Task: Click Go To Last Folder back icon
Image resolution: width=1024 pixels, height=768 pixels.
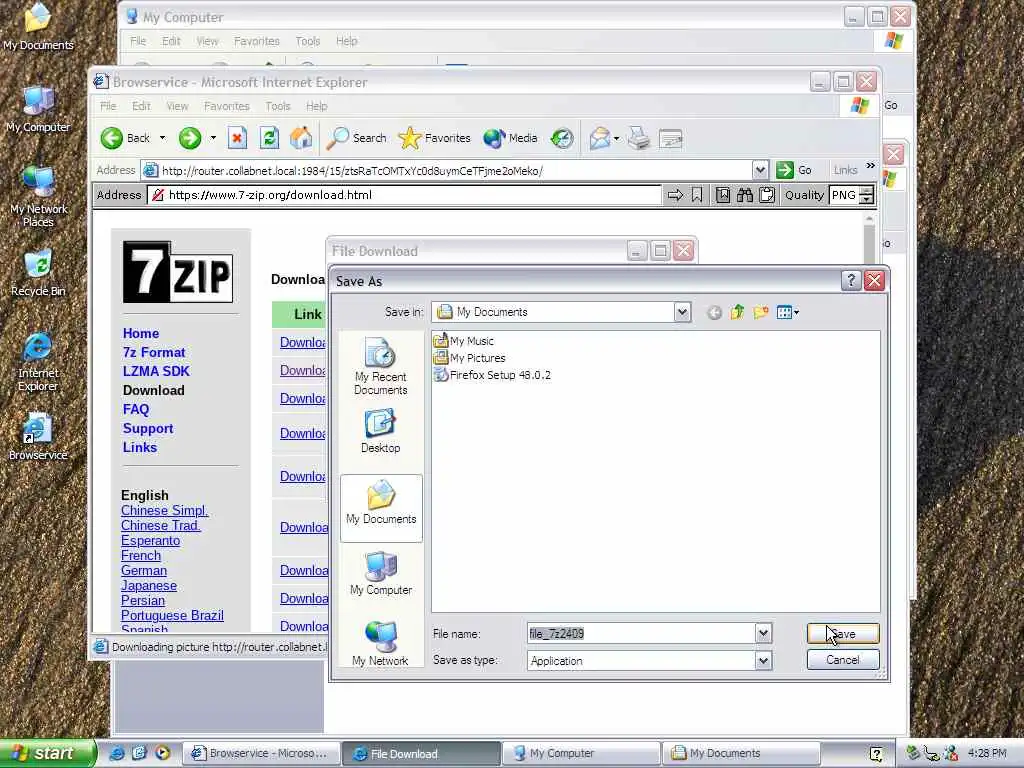Action: [x=714, y=313]
